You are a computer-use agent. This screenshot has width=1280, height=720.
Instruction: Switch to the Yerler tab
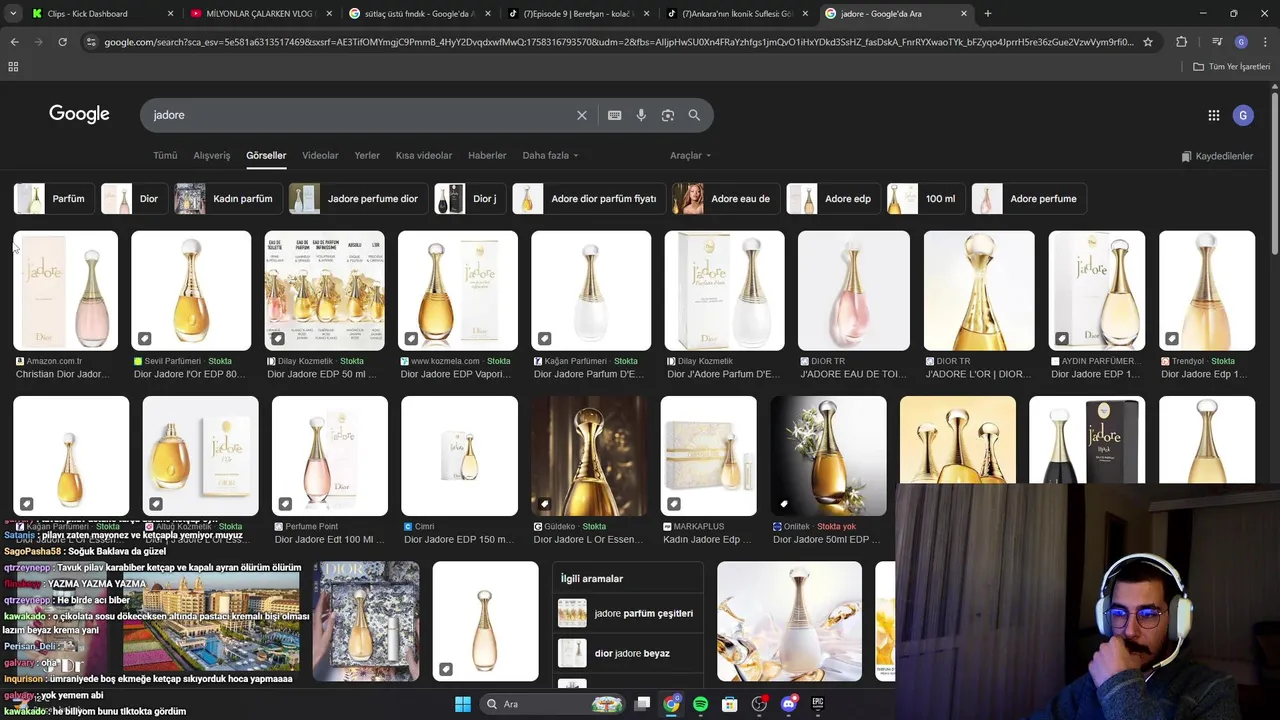tap(367, 155)
